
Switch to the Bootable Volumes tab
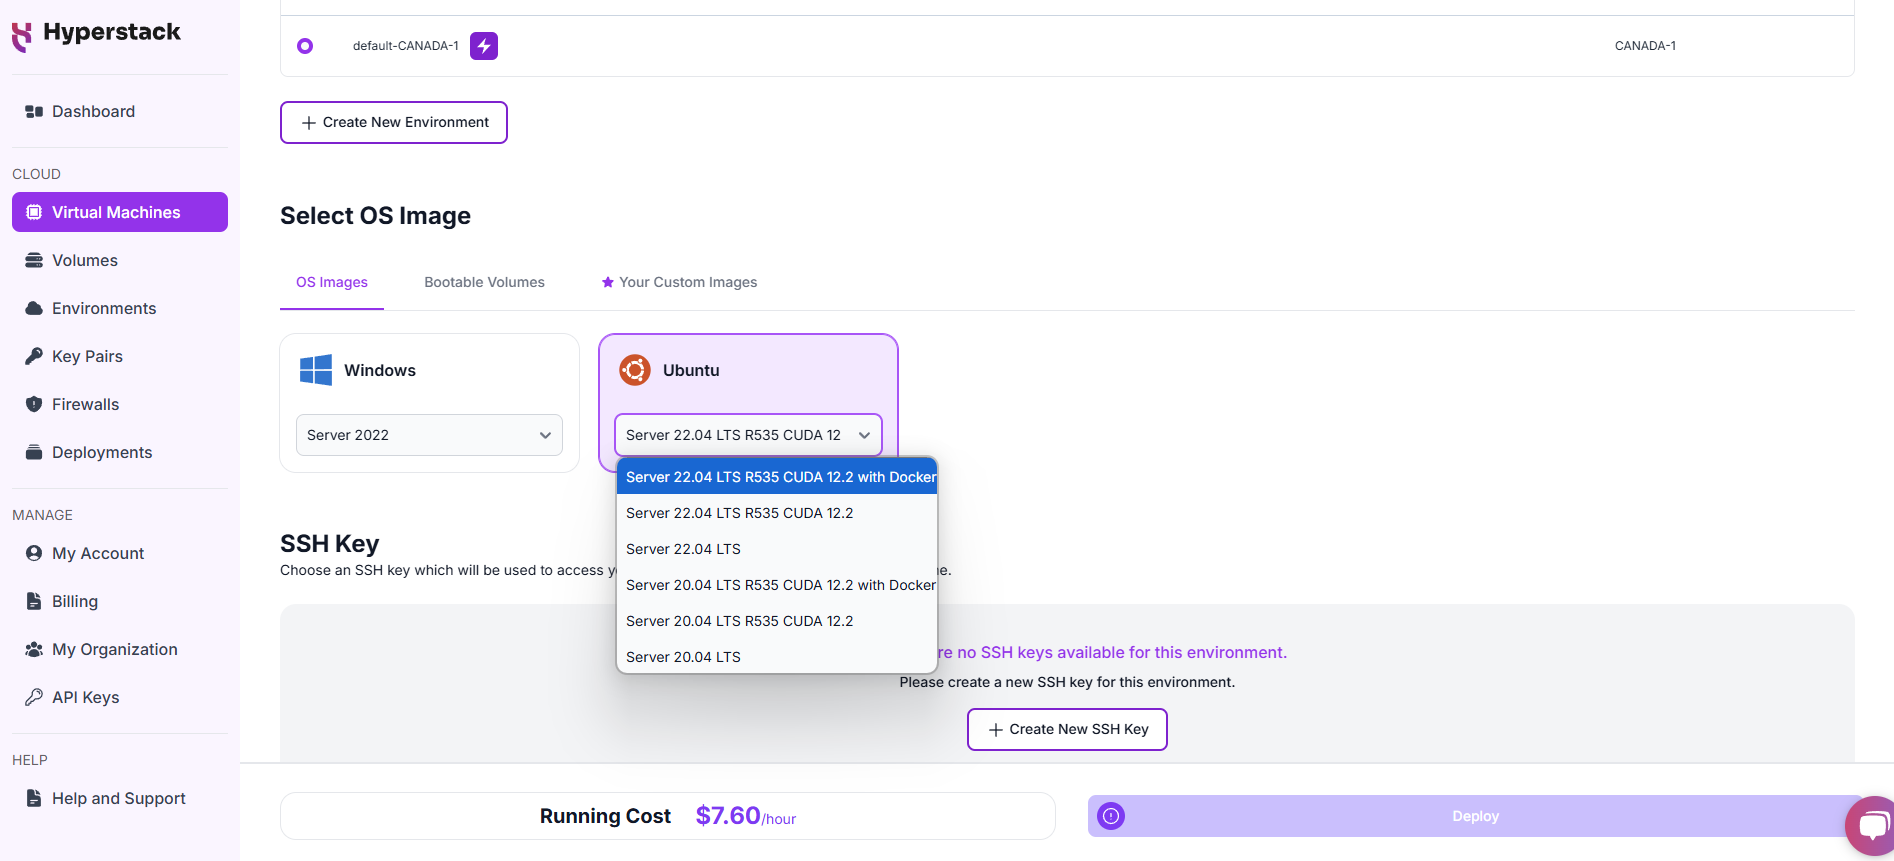coord(484,282)
